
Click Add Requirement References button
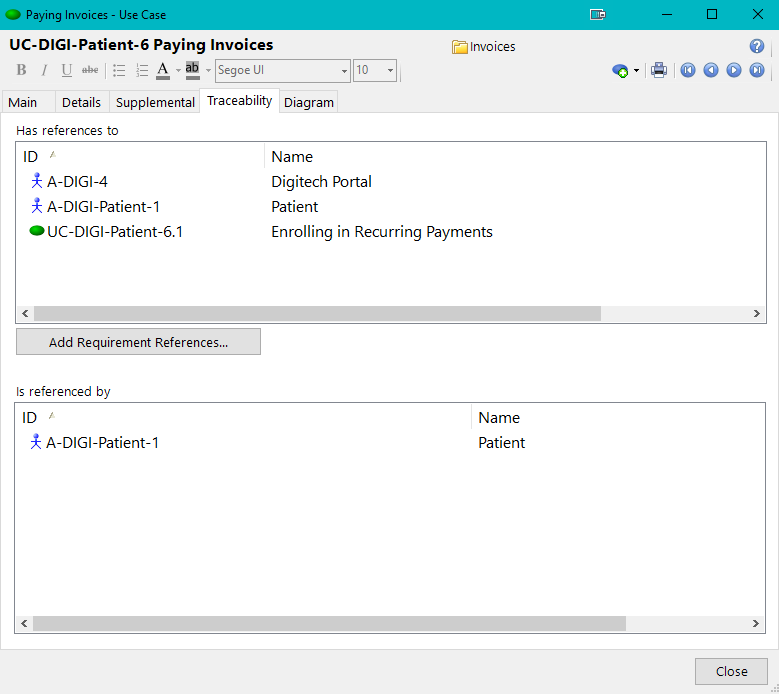pos(138,342)
